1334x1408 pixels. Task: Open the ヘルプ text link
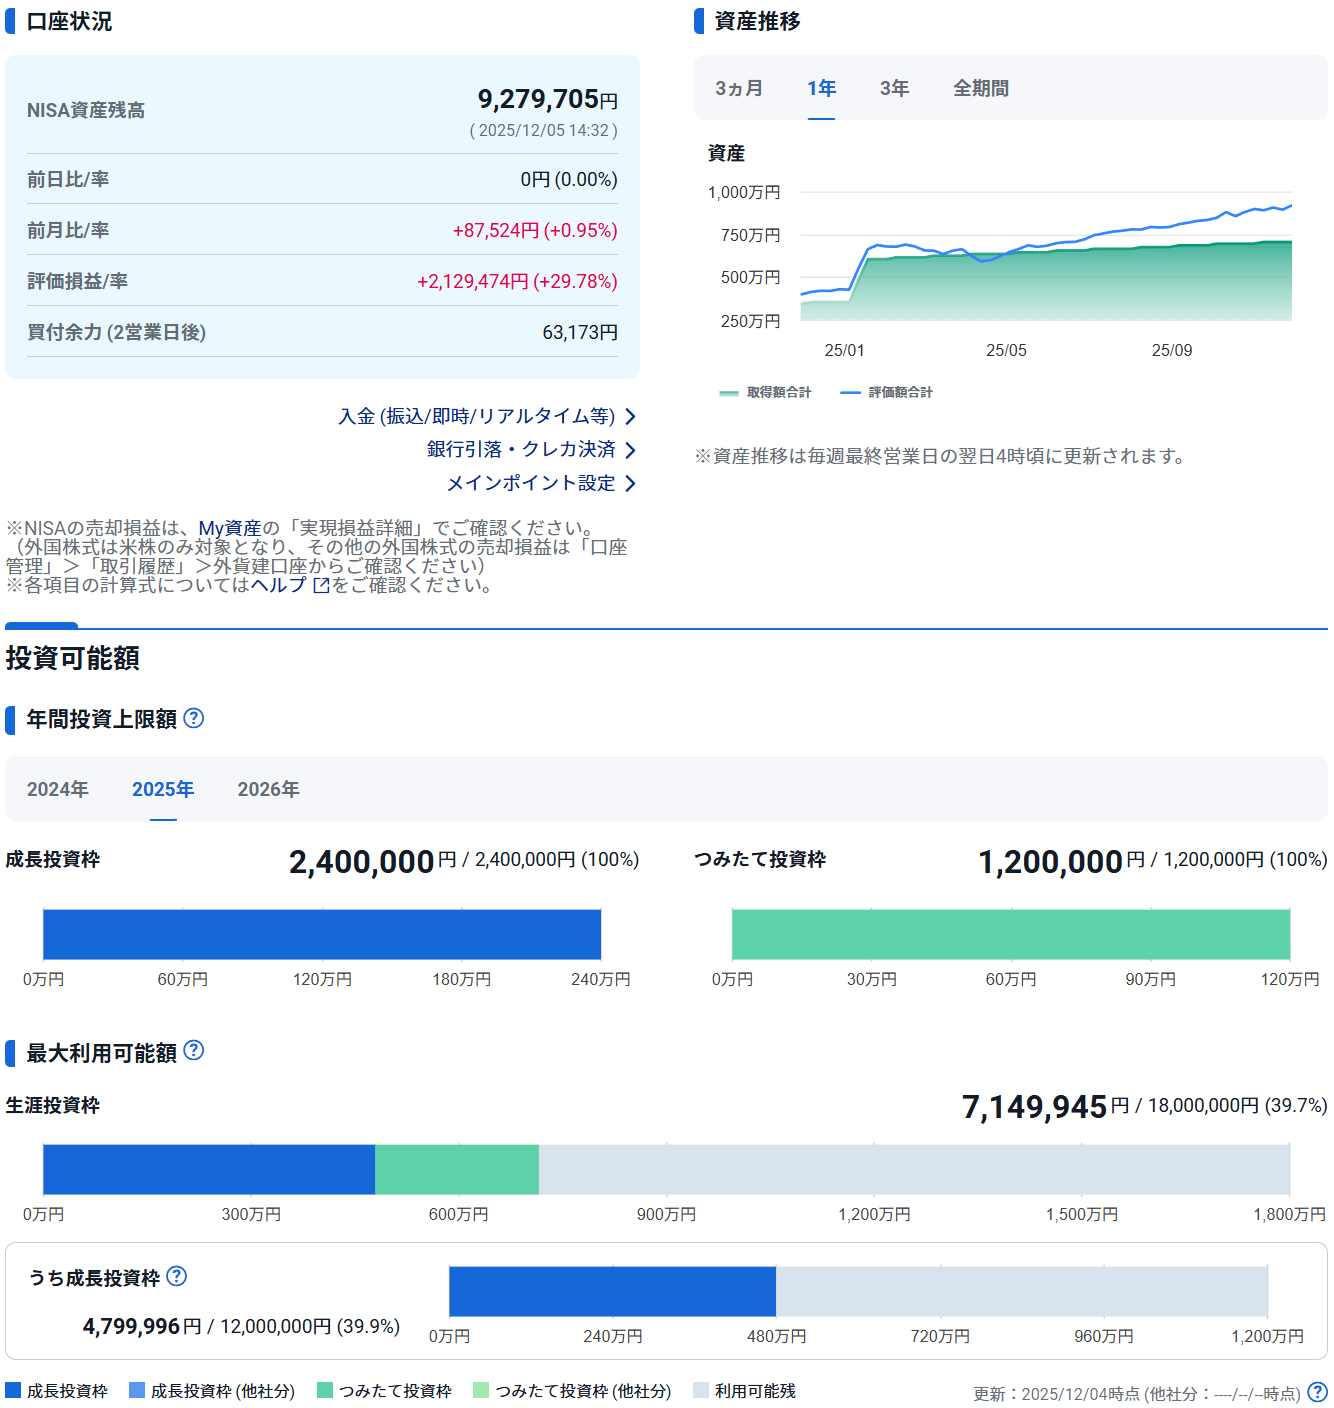click(278, 585)
